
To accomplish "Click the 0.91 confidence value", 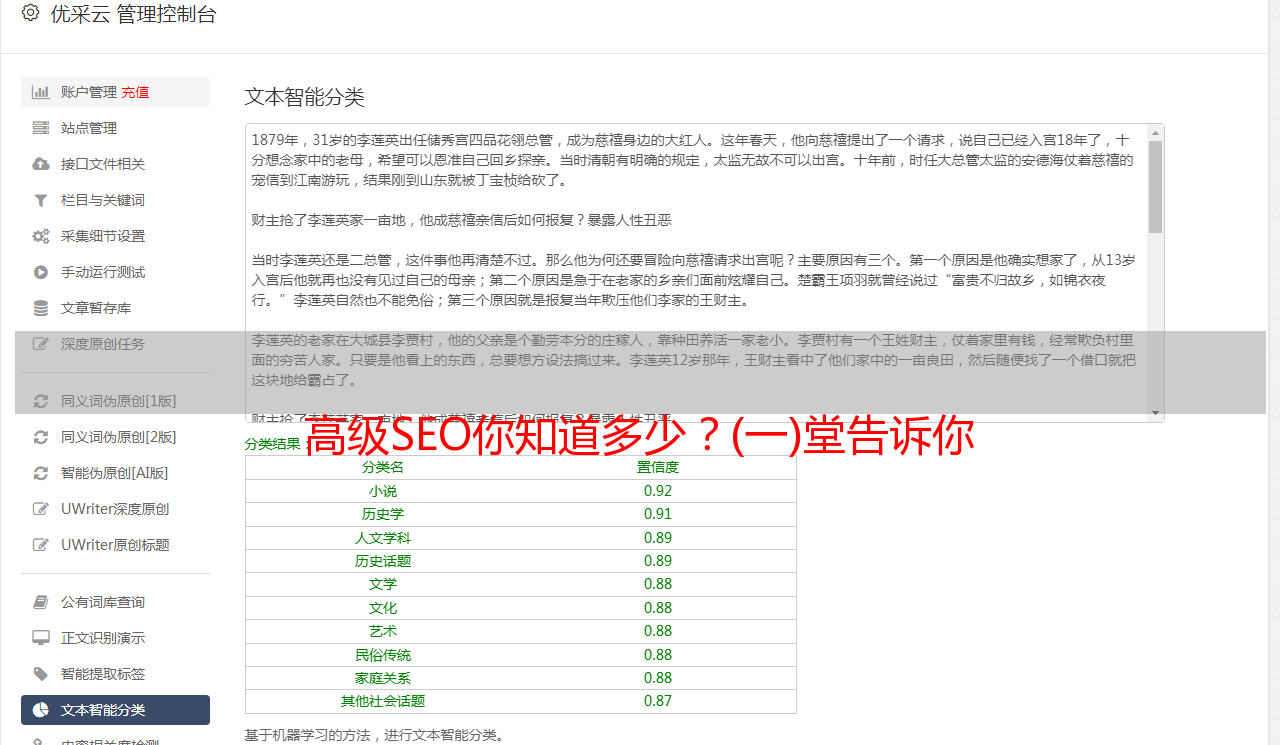I will point(658,514).
